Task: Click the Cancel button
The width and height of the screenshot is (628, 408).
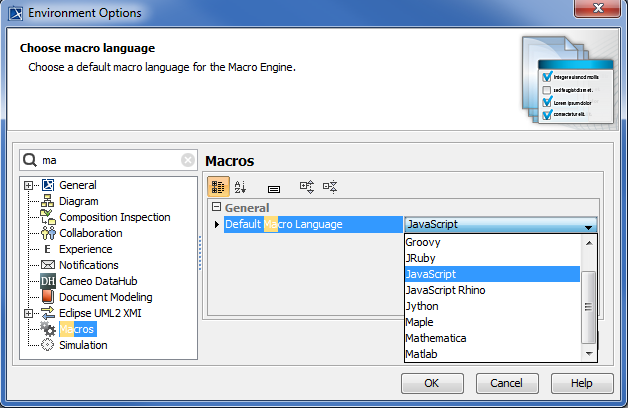Action: click(507, 383)
